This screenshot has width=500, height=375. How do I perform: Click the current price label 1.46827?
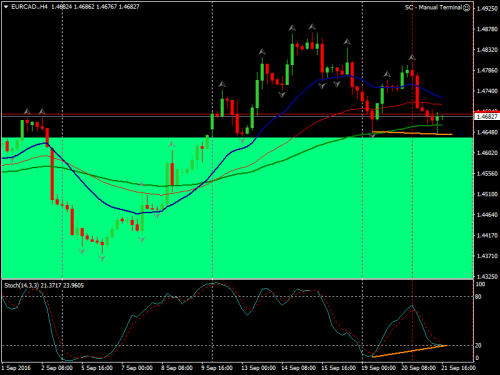487,117
